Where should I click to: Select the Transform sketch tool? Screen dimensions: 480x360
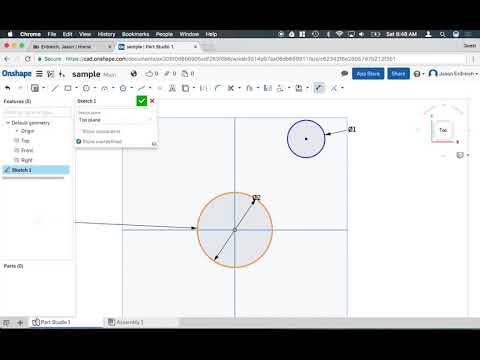coord(299,88)
